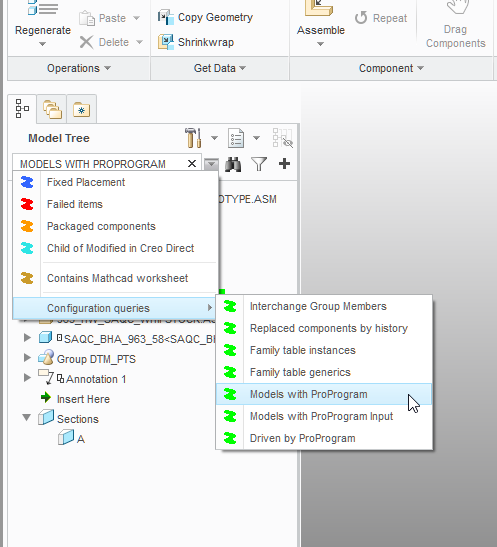Toggle the tree visibility eye icon
This screenshot has height=547, width=497.
[x=283, y=138]
